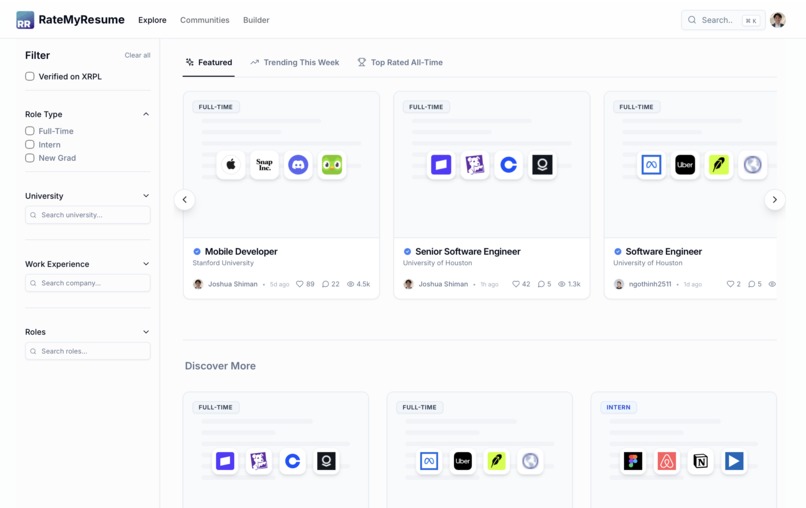Open the Software Engineer resume title
Viewport: 806px width, 508px height.
[664, 251]
